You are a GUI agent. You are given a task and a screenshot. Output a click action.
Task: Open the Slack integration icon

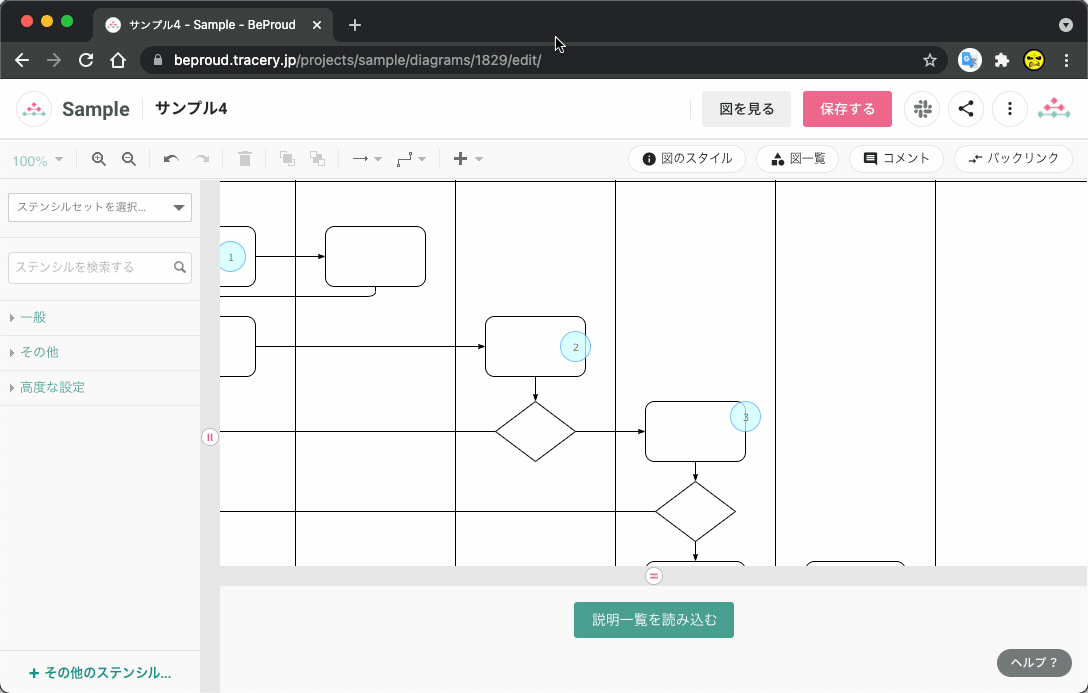[922, 108]
